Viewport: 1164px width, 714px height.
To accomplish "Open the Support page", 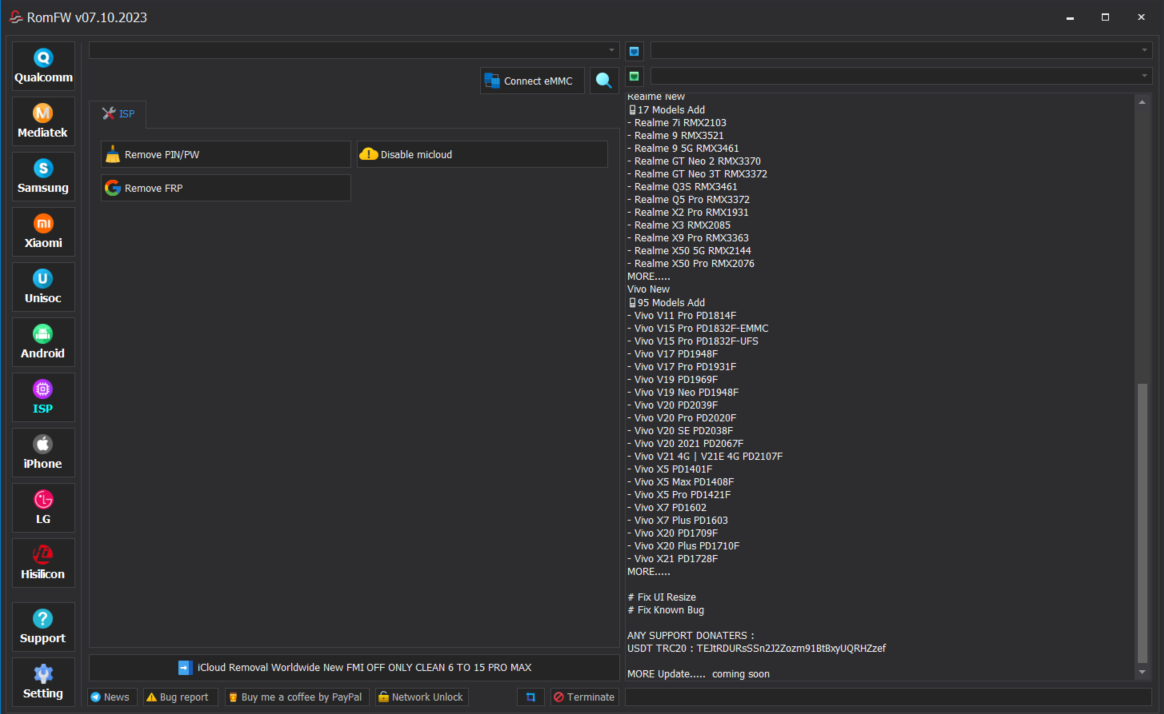I will pyautogui.click(x=43, y=626).
